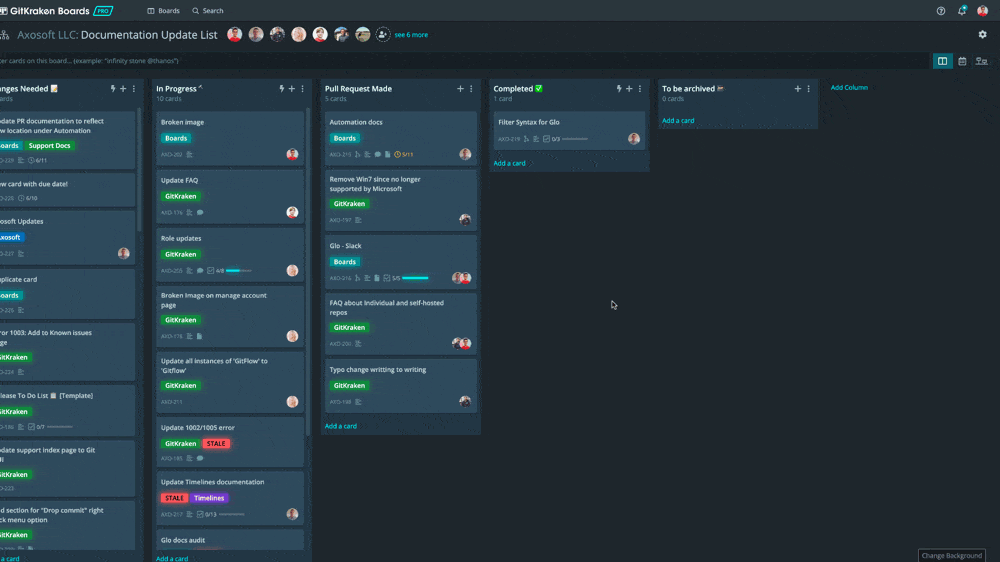Open Search in top bar
The width and height of the screenshot is (1000, 562).
point(208,11)
